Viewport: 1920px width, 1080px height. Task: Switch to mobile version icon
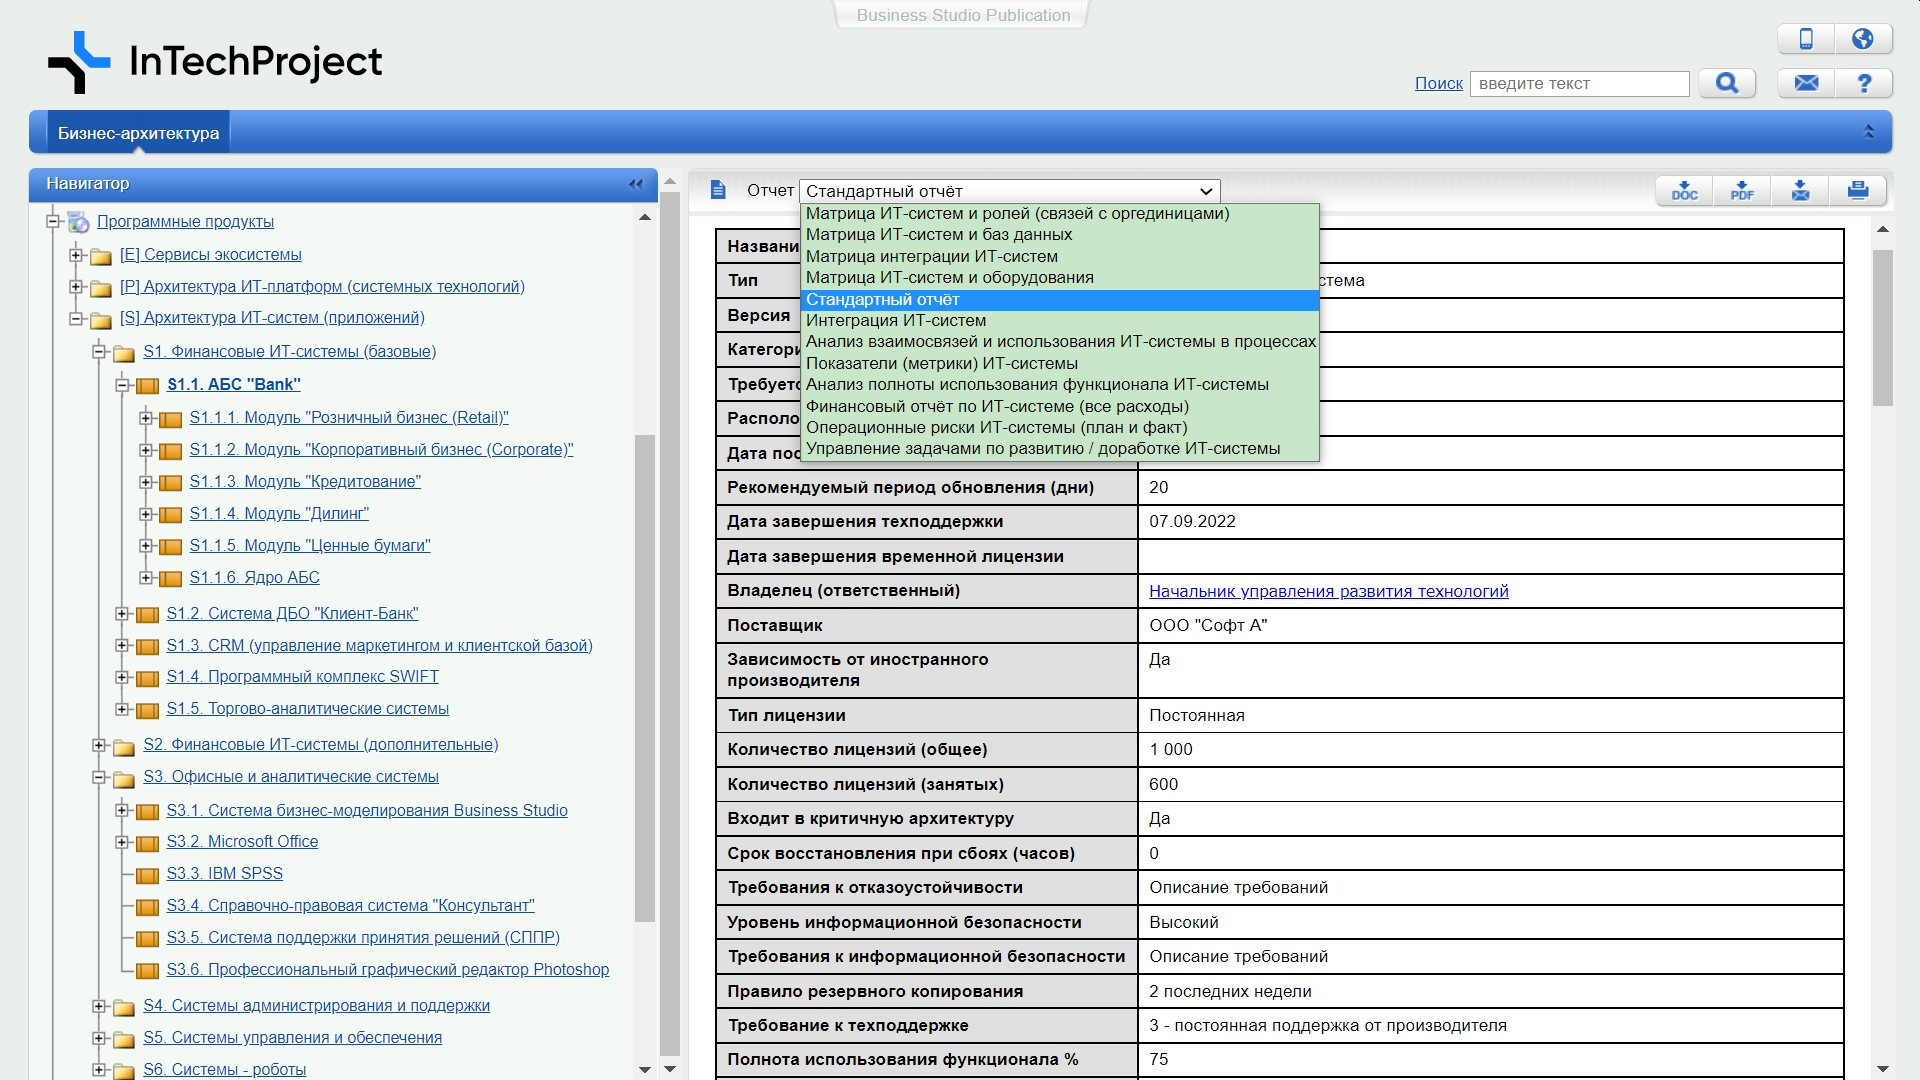[x=1806, y=39]
